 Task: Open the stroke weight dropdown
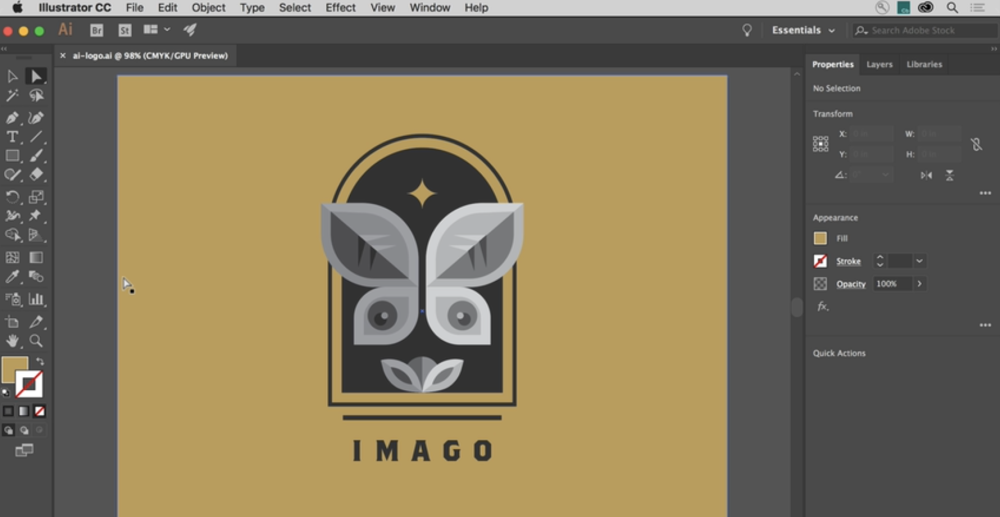pos(919,261)
